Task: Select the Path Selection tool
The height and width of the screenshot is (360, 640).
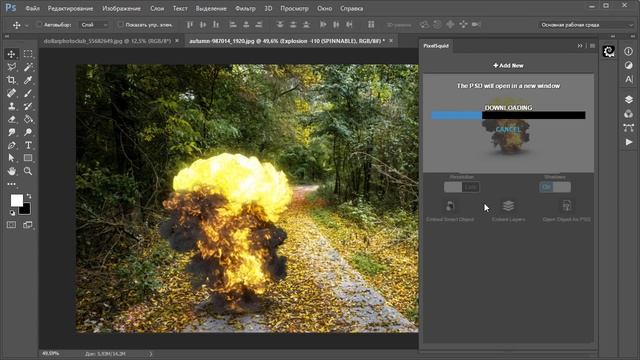Action: pyautogui.click(x=11, y=158)
